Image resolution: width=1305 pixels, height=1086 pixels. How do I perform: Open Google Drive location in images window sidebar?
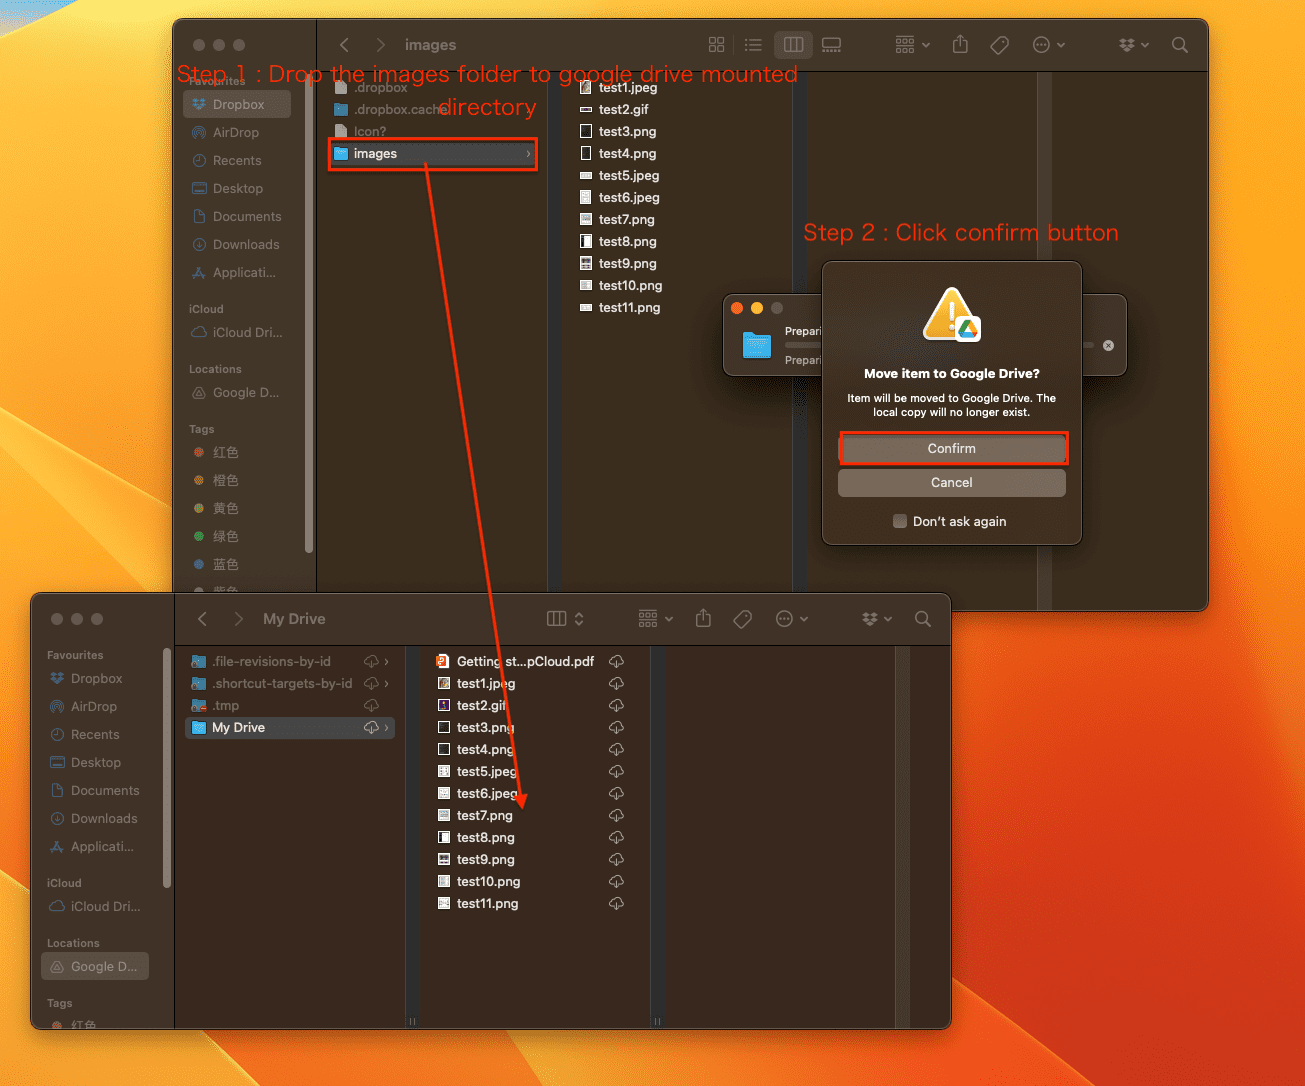(237, 393)
